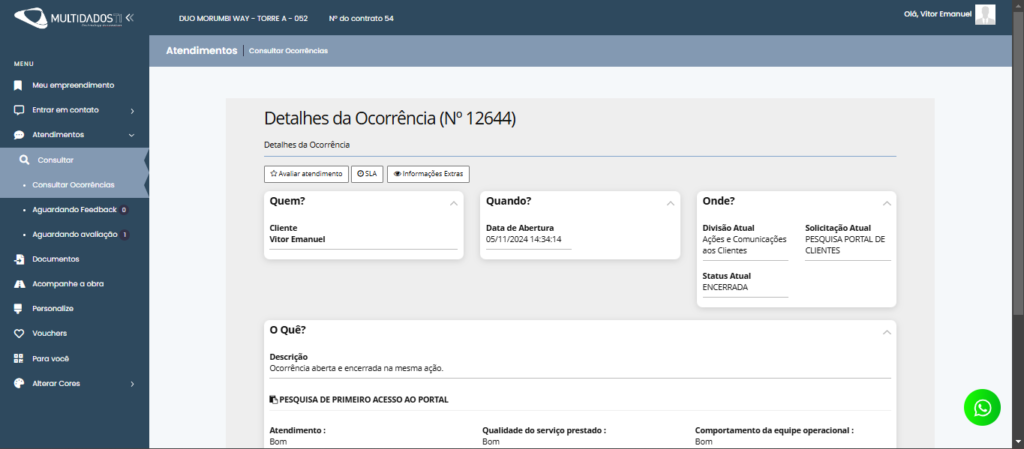Click the WhatsApp chat floating icon
This screenshot has width=1024, height=449.
tap(982, 407)
